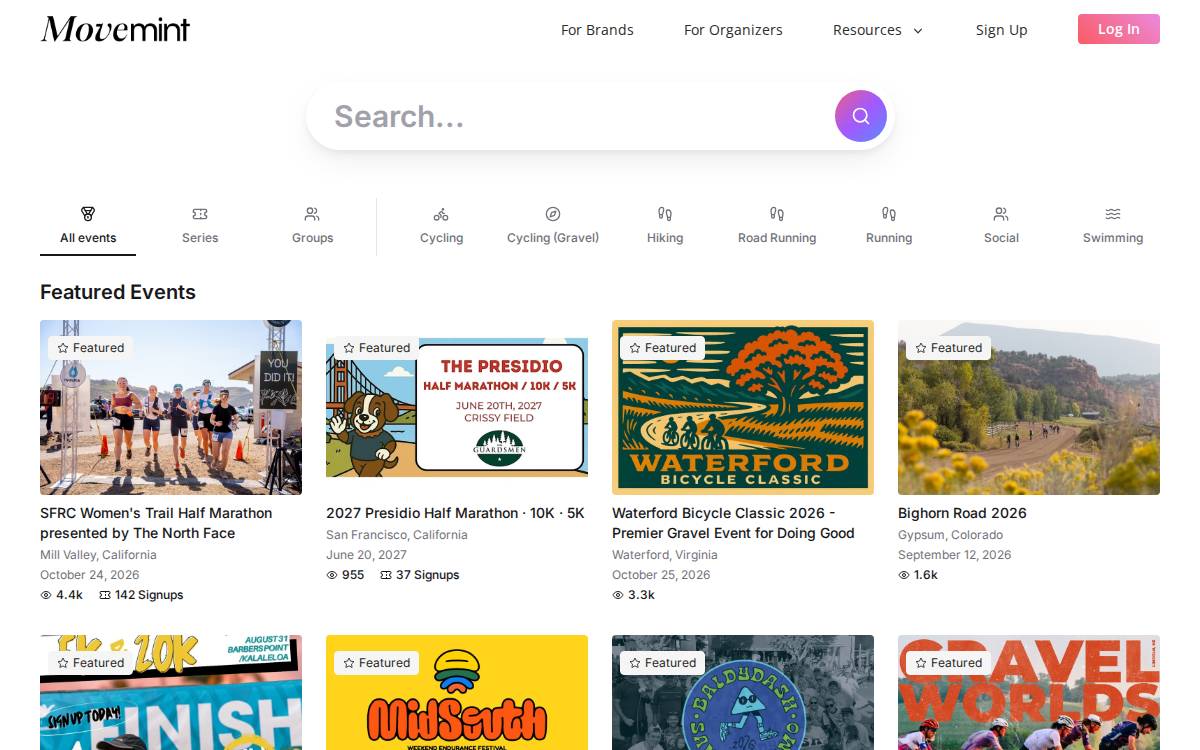Click the 142 Signups text
1200x750 pixels.
coord(149,595)
